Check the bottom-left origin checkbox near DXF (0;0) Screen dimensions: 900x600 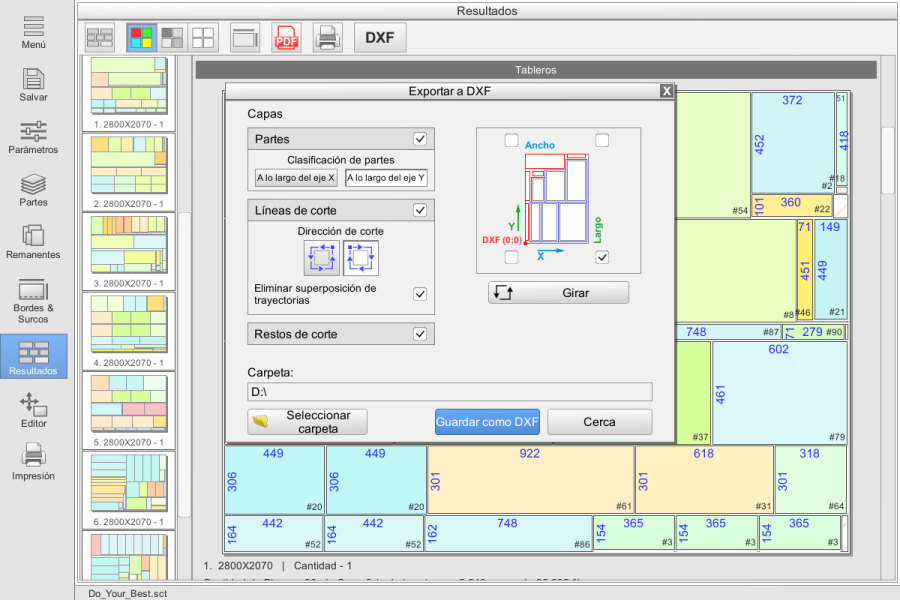pos(511,257)
